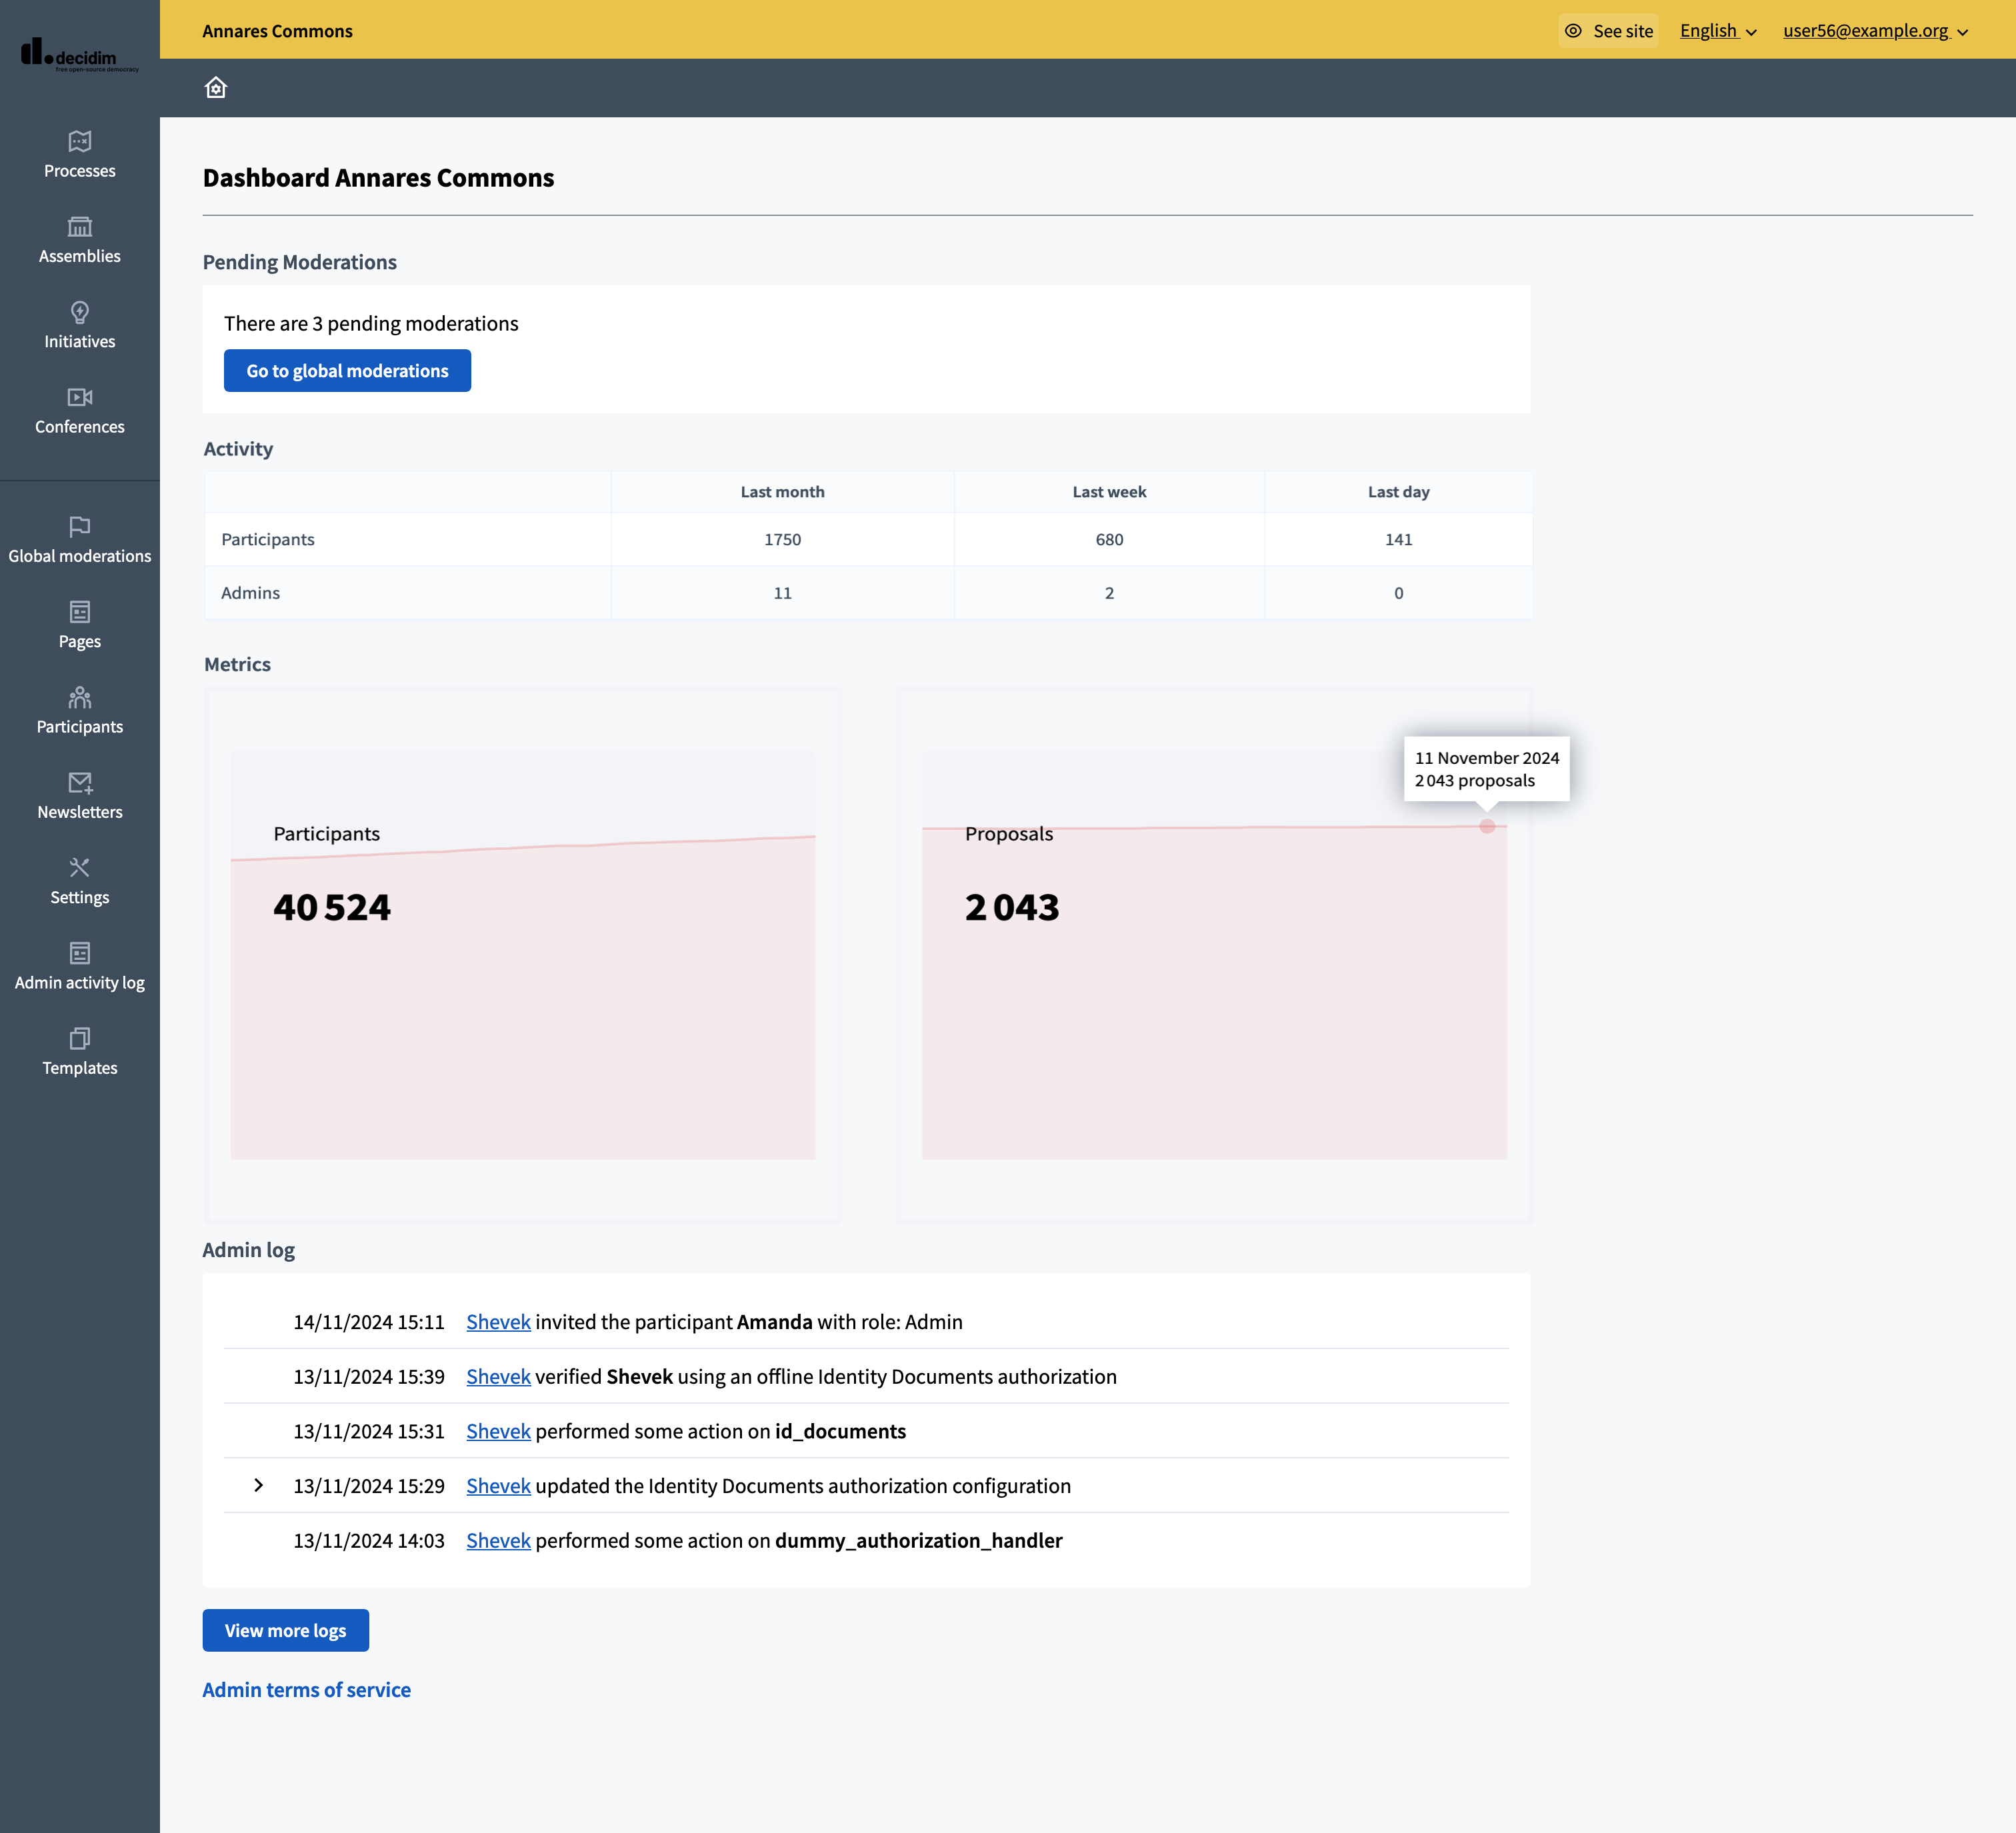Open Admin terms of service
This screenshot has width=2016, height=1833.
(x=306, y=1690)
